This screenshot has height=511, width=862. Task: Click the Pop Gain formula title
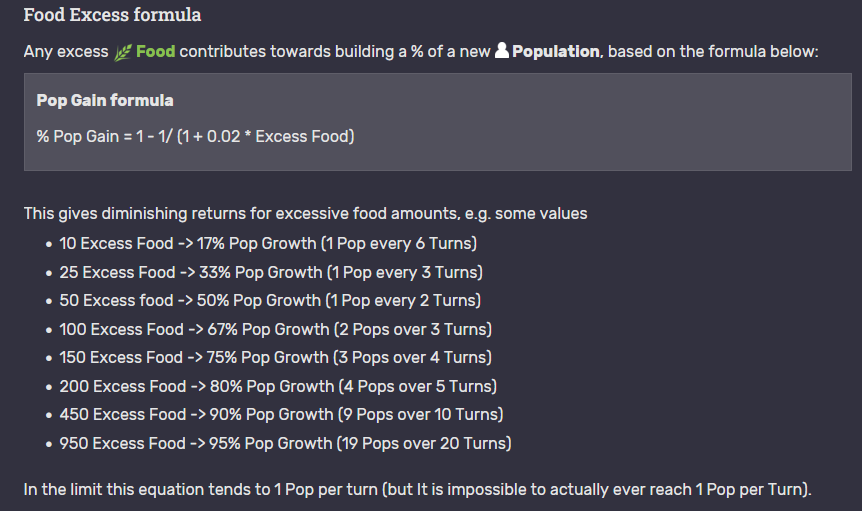click(105, 100)
